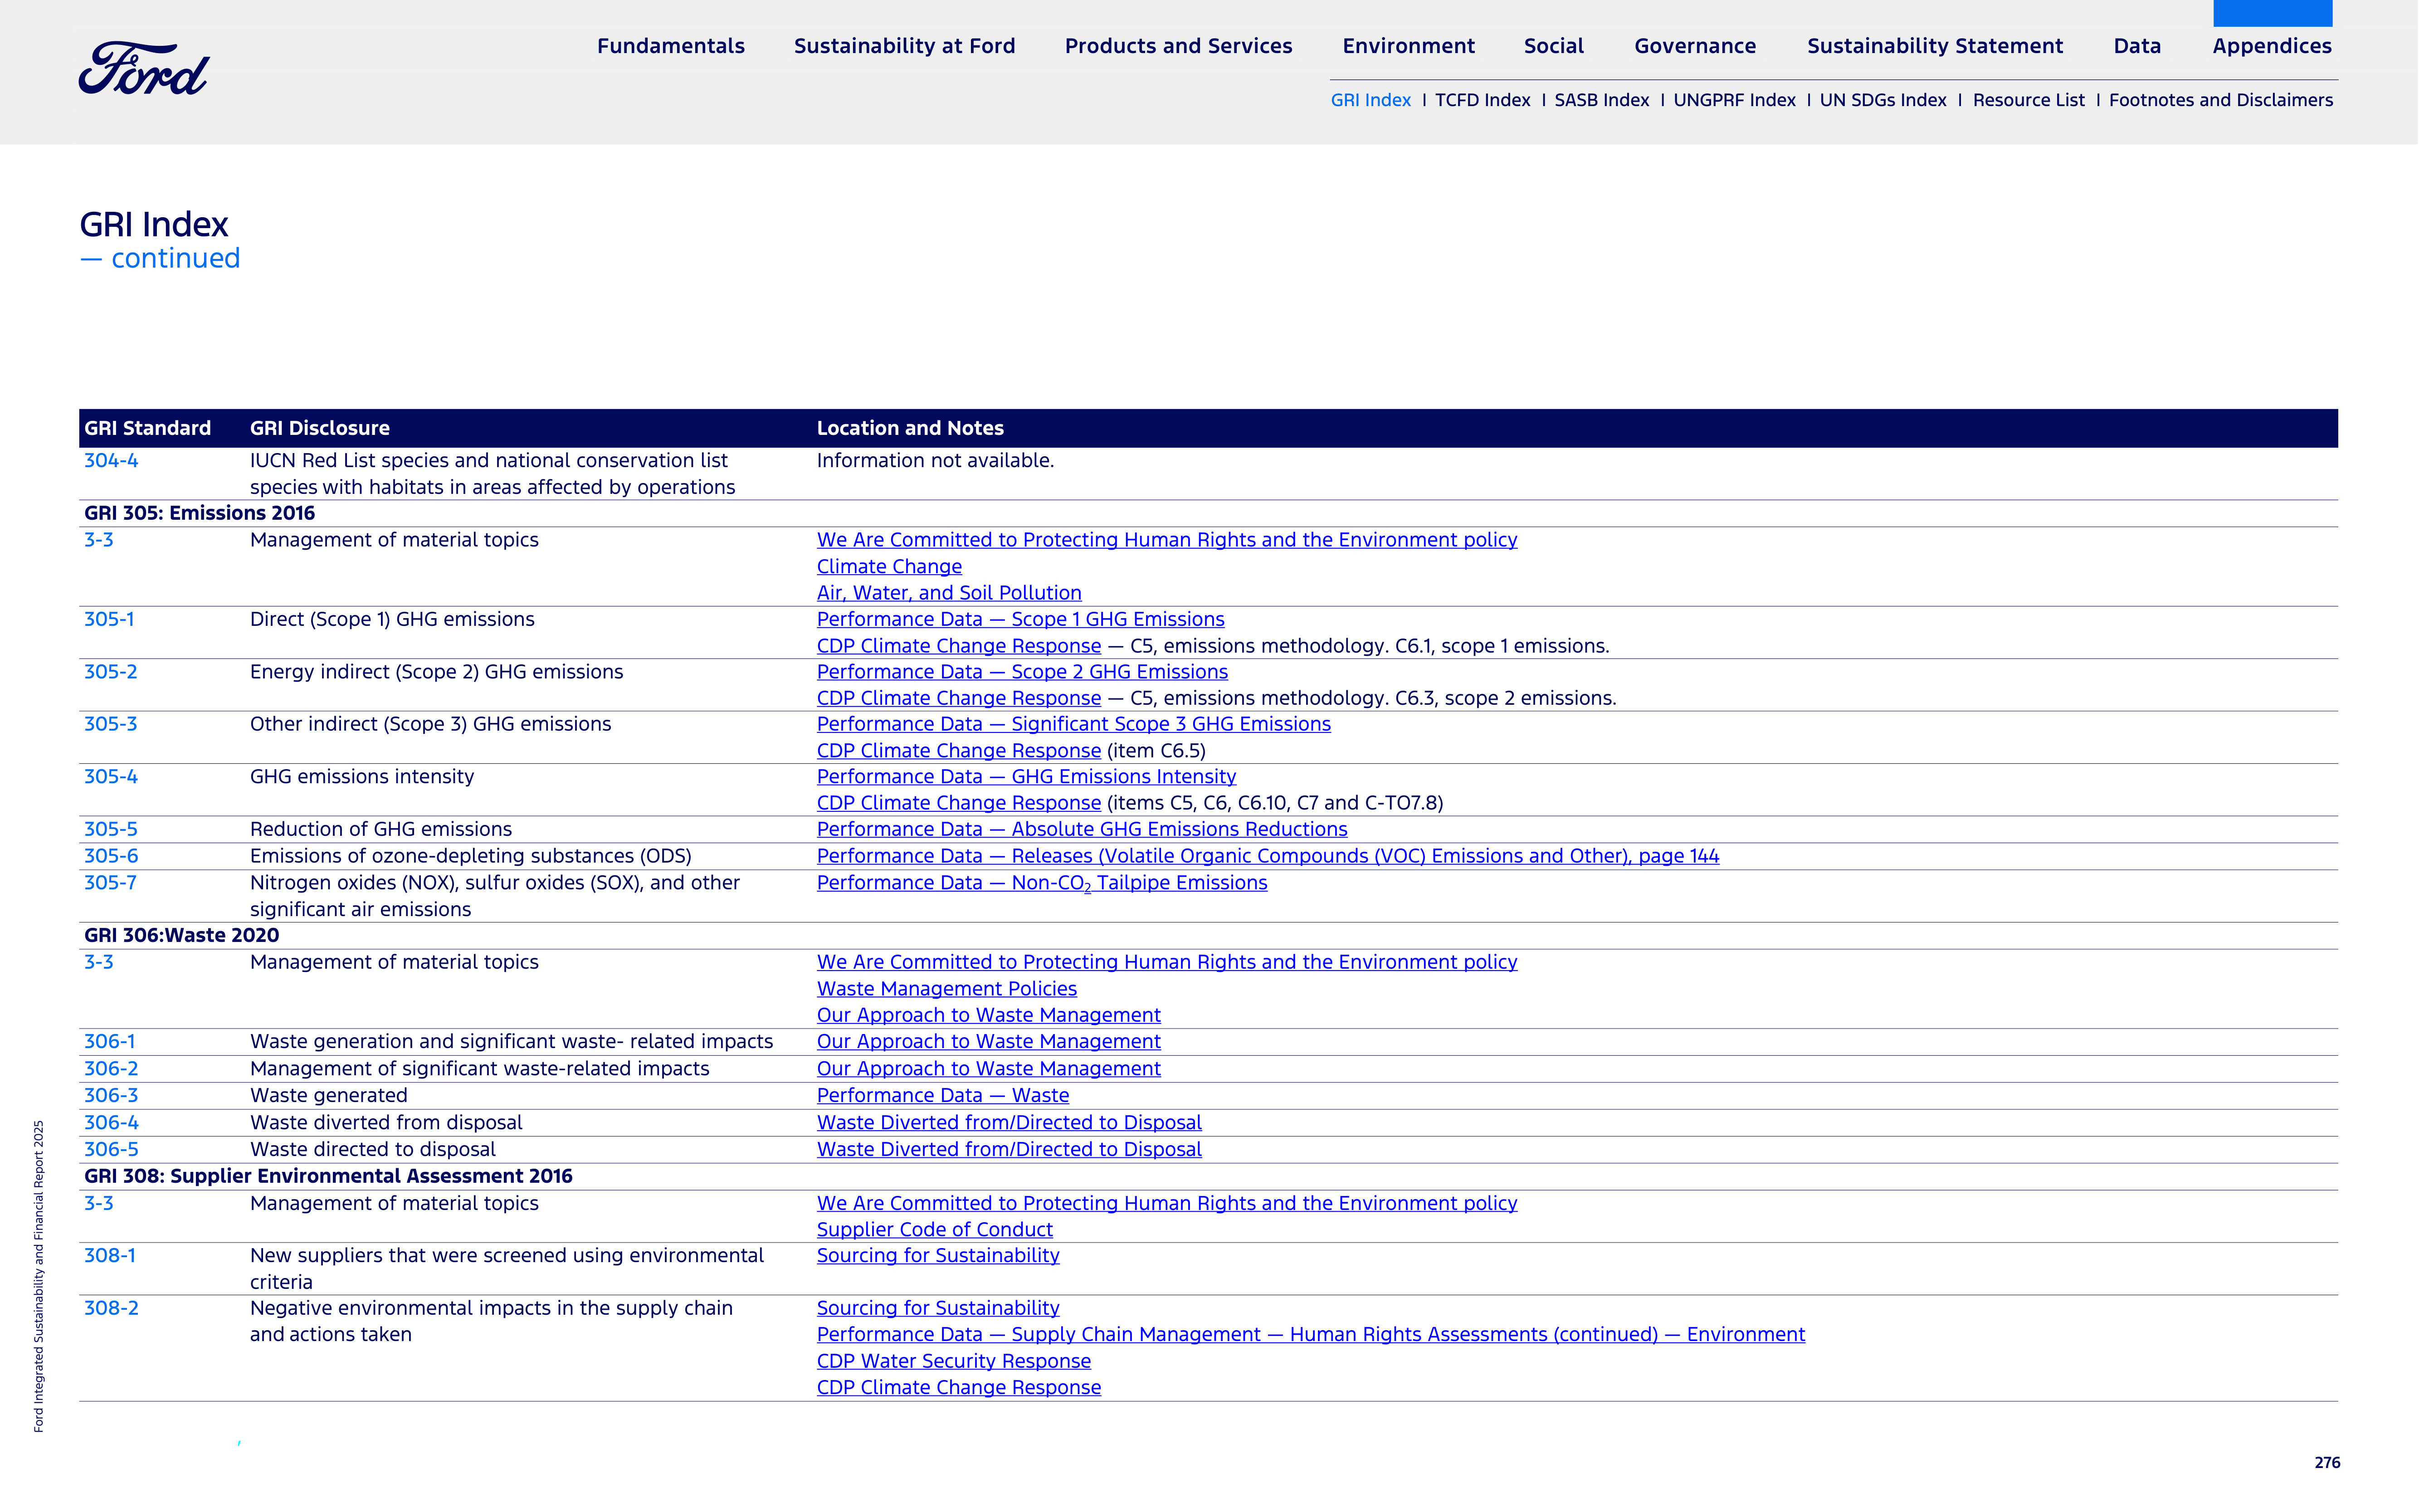Open Human Rights policy link under GRI 305

(1167, 540)
